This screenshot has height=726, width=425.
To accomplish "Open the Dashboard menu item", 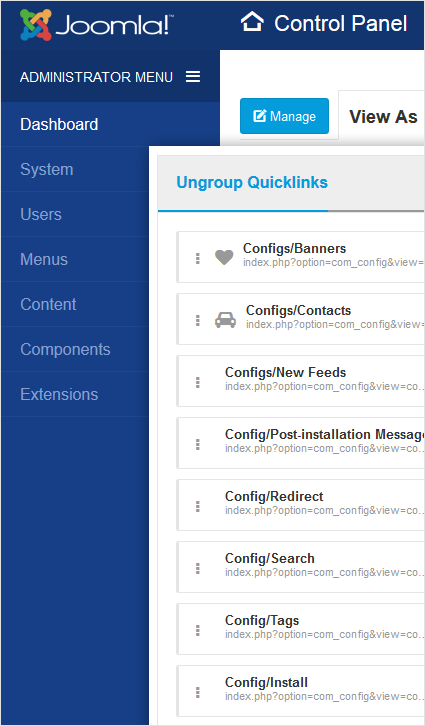I will coord(110,124).
